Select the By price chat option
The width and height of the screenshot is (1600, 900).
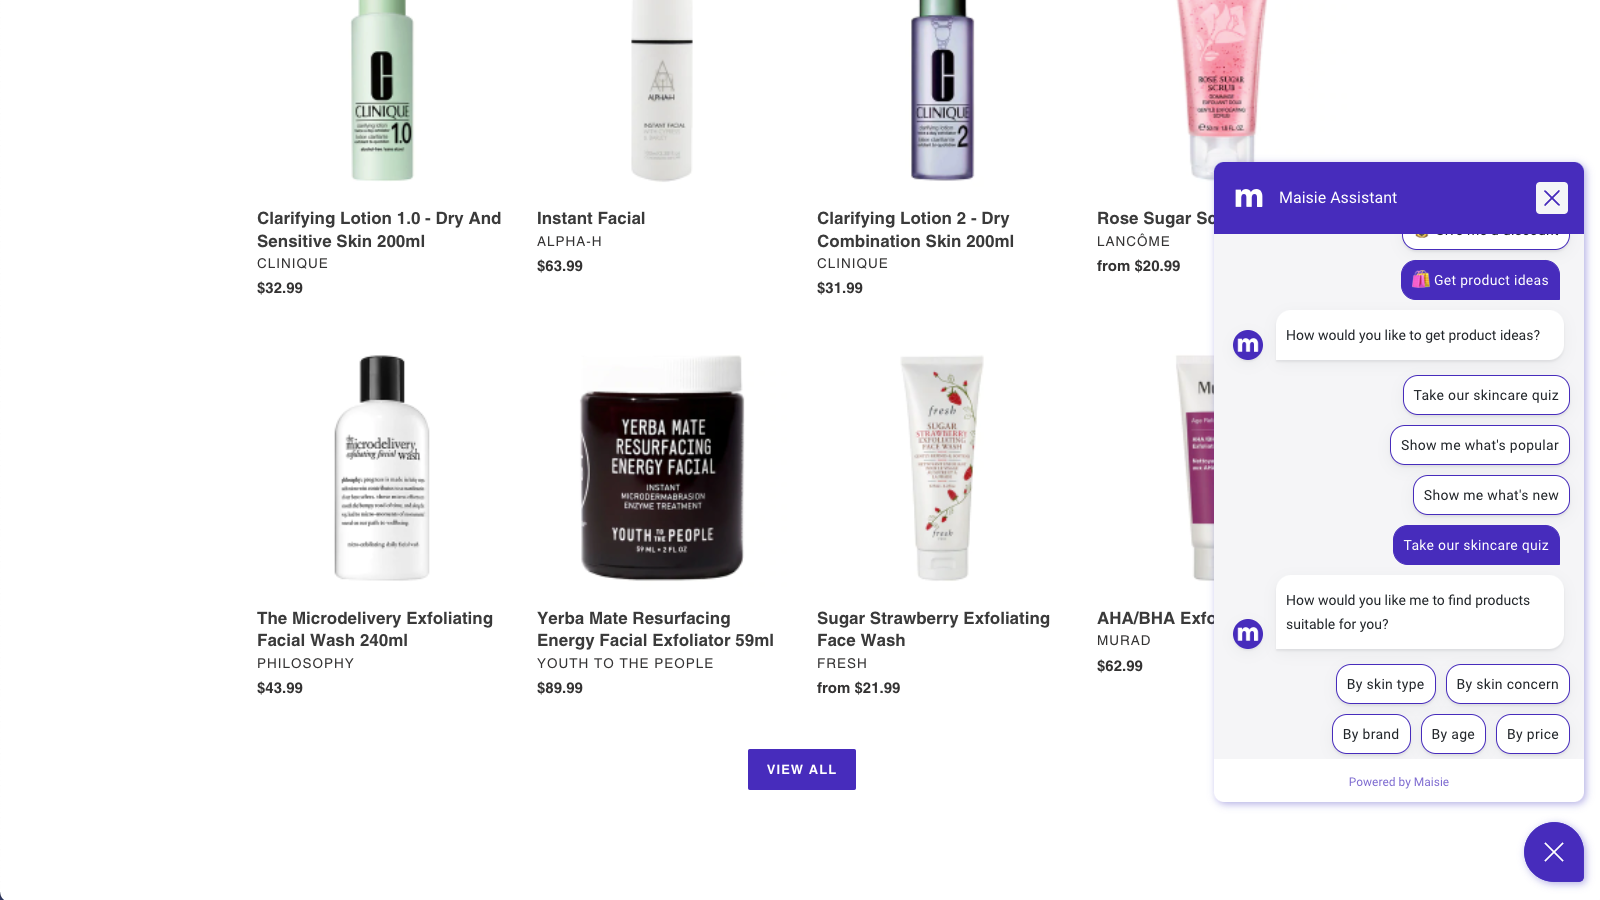[1533, 734]
